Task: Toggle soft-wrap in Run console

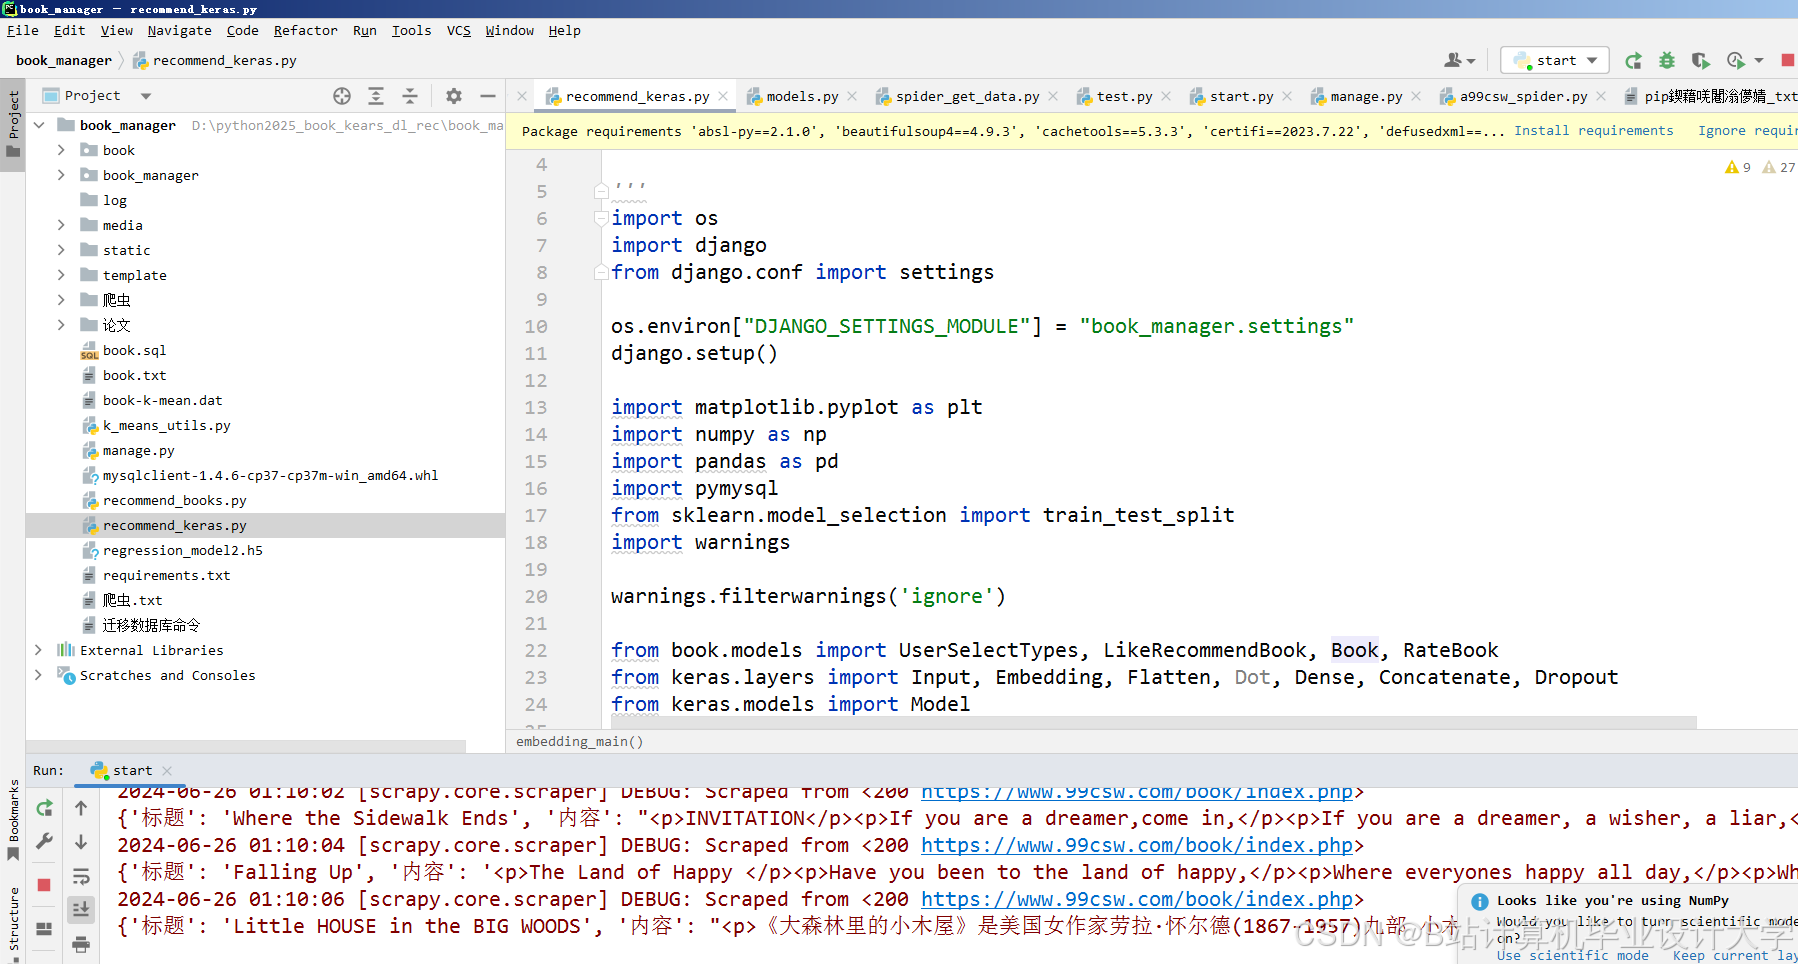Action: coord(81,877)
